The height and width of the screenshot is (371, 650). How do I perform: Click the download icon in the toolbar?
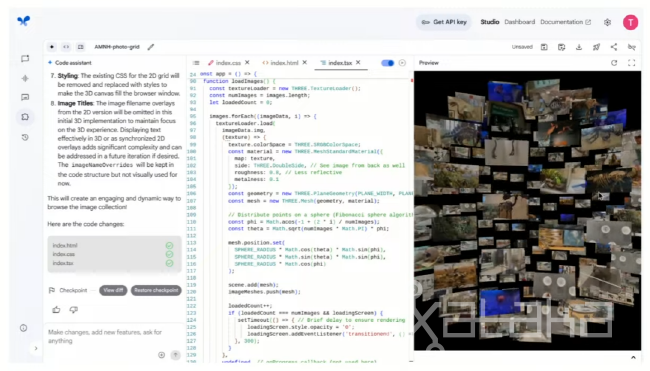[x=579, y=47]
